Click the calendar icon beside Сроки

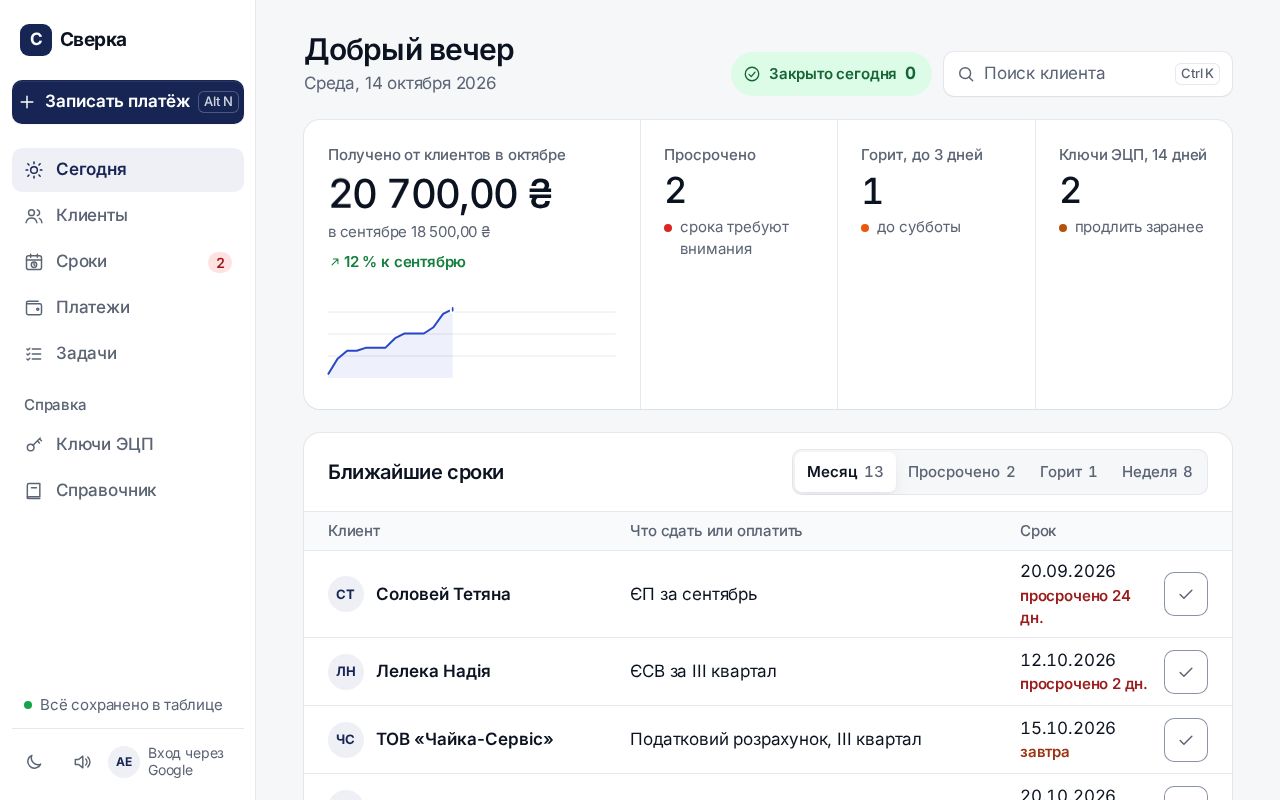pos(34,262)
